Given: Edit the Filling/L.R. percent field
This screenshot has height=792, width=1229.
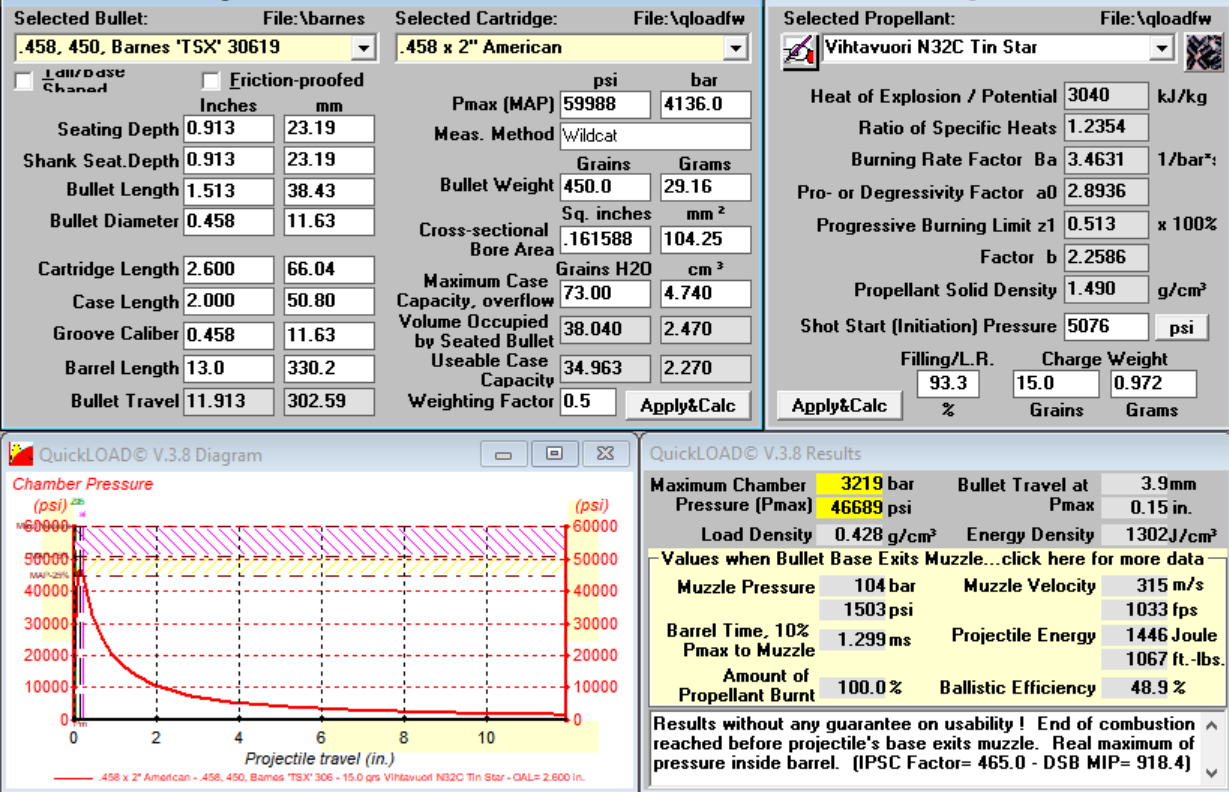Looking at the screenshot, I should (x=948, y=383).
